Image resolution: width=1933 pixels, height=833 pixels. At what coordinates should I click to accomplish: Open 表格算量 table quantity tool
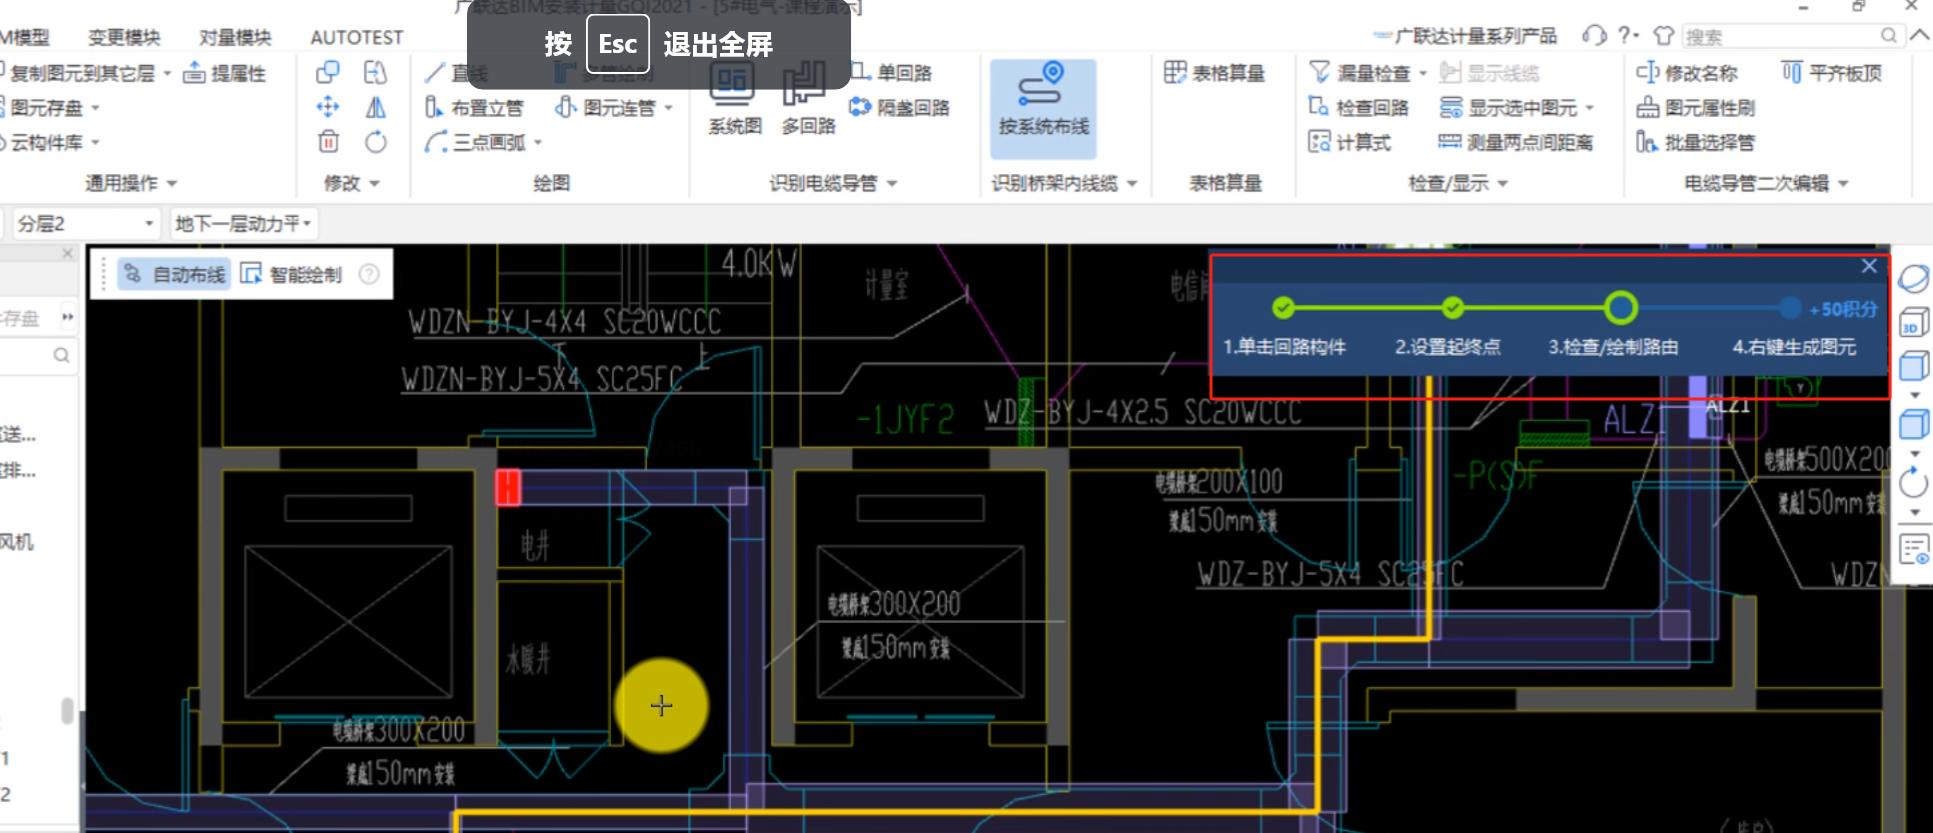click(1215, 72)
